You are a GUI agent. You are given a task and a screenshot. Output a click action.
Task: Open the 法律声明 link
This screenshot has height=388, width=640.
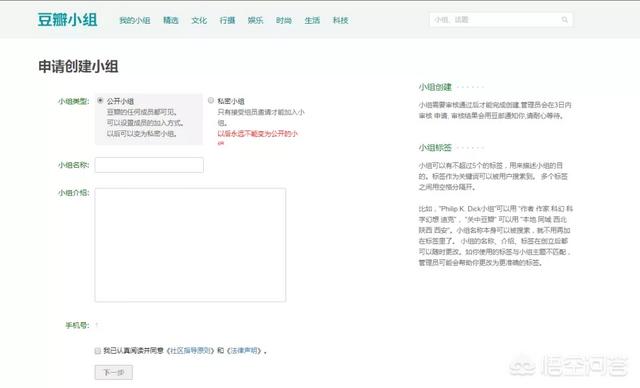(244, 350)
